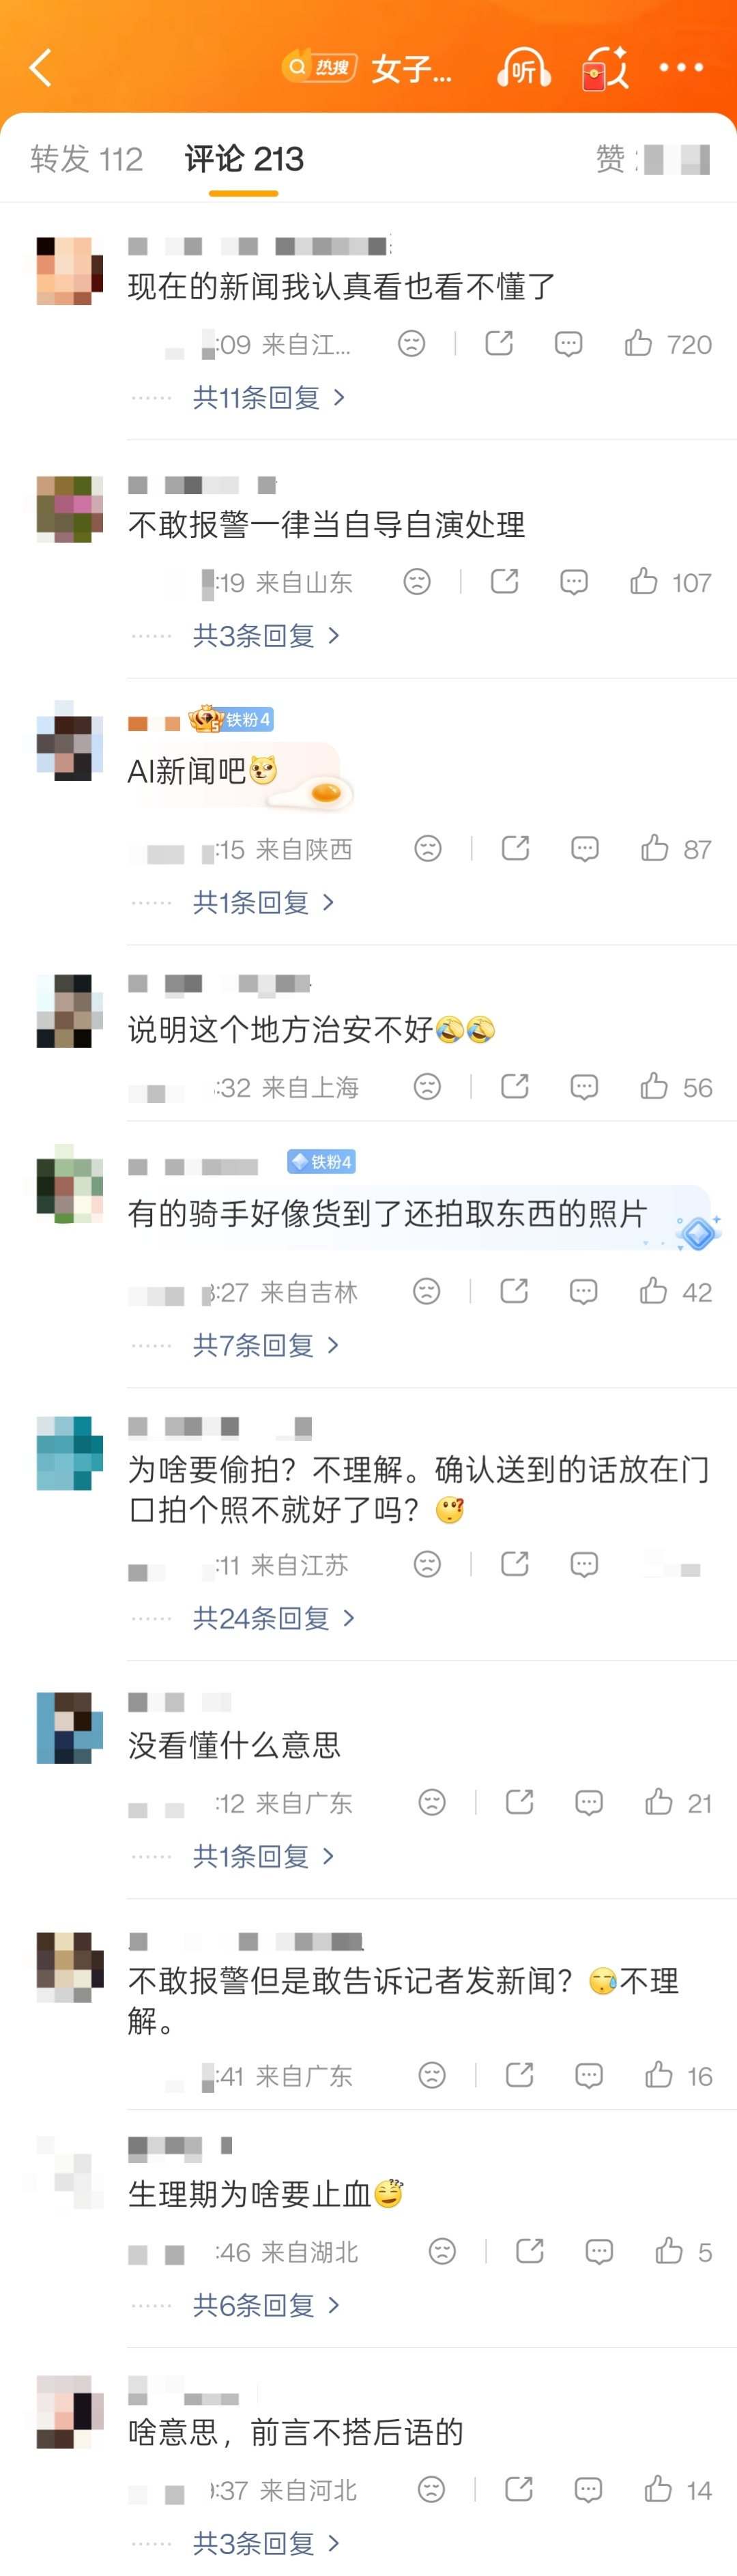Tap reply icon on 没看懂什么意思 comment
Viewport: 737px width, 2576px height.
(x=589, y=1802)
